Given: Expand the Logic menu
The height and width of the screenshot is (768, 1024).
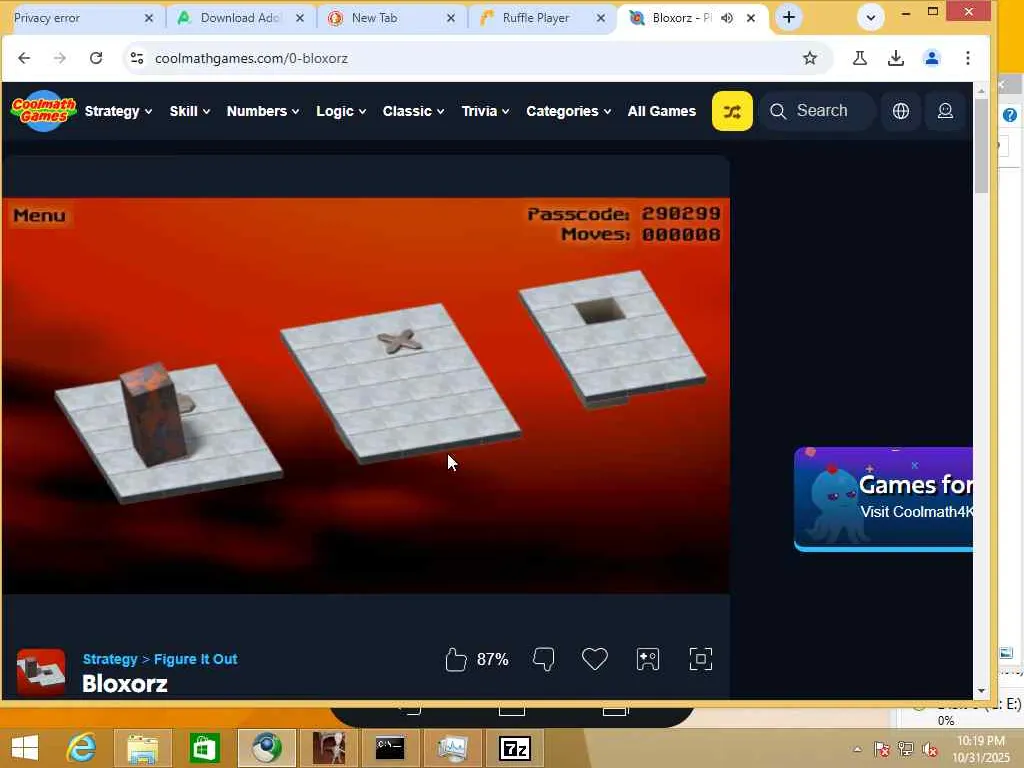Looking at the screenshot, I should coord(341,111).
